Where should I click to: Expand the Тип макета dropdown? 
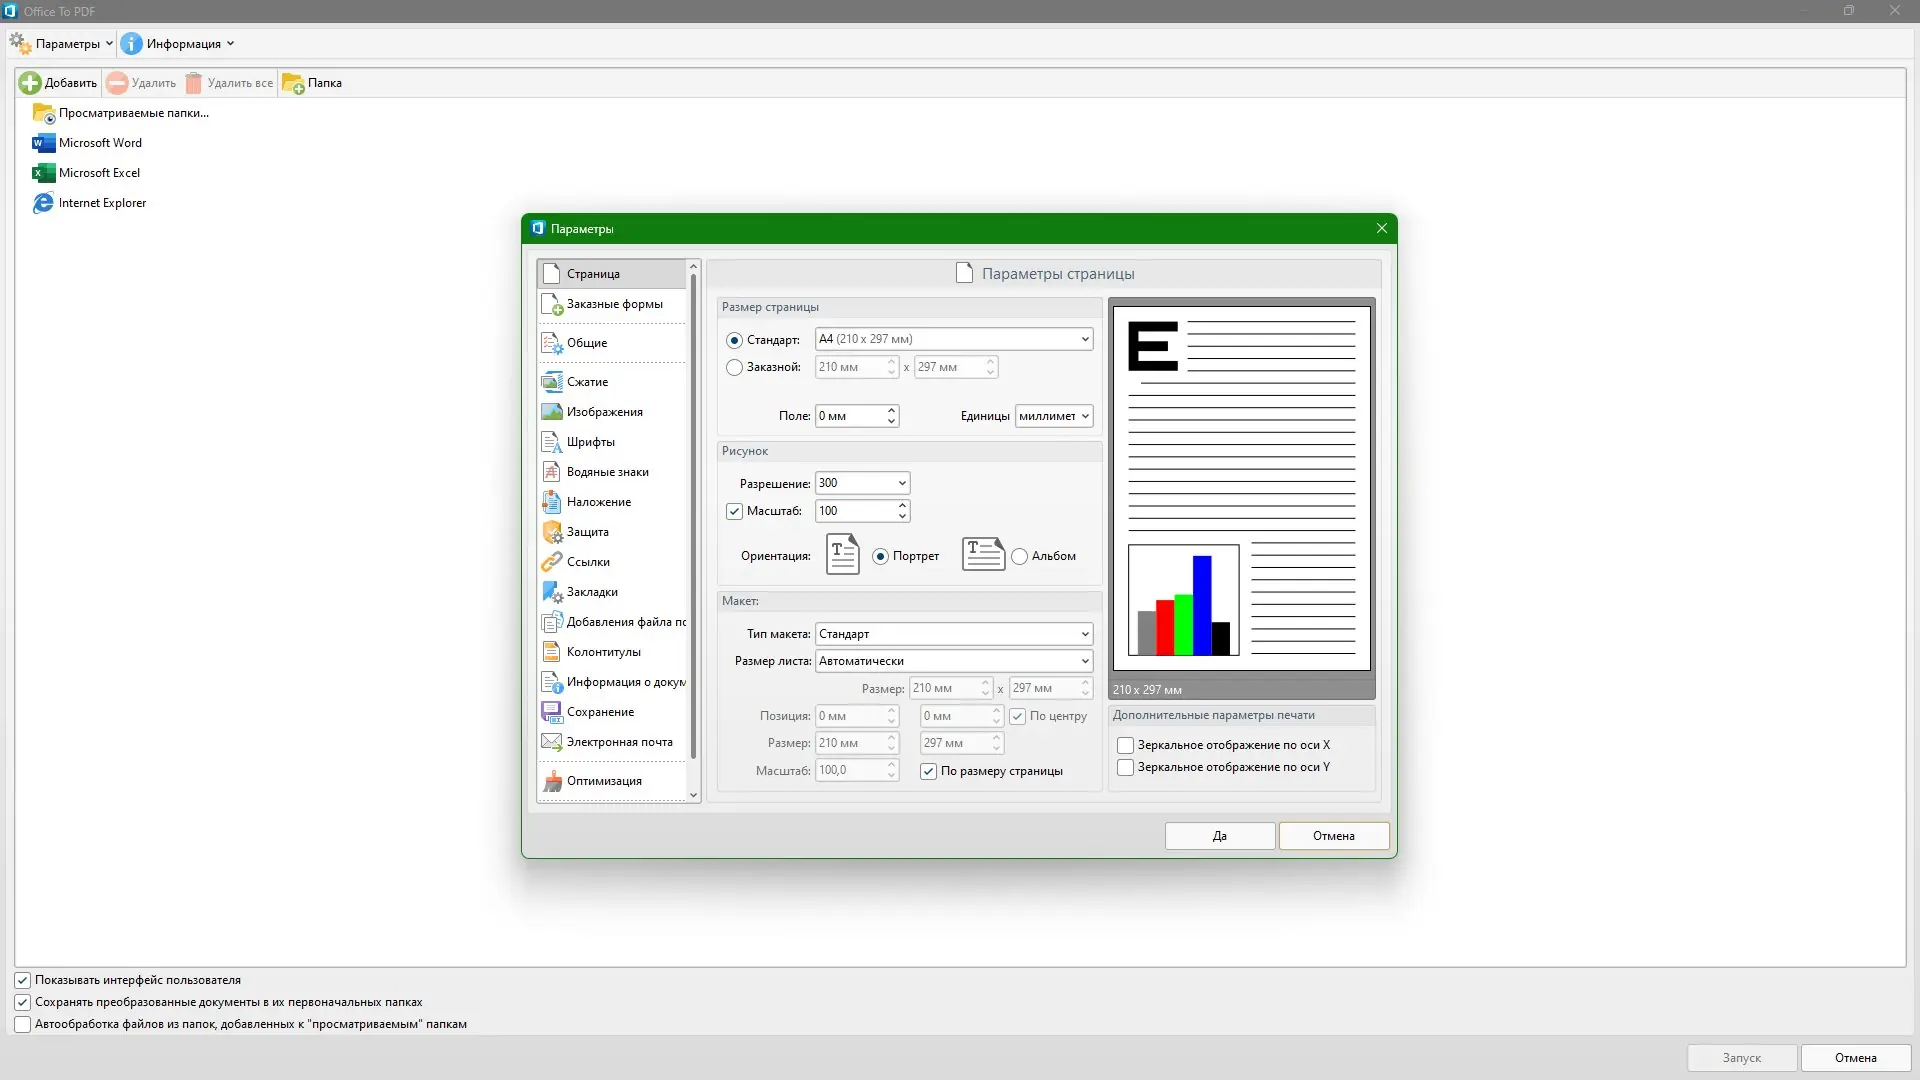tap(1084, 634)
